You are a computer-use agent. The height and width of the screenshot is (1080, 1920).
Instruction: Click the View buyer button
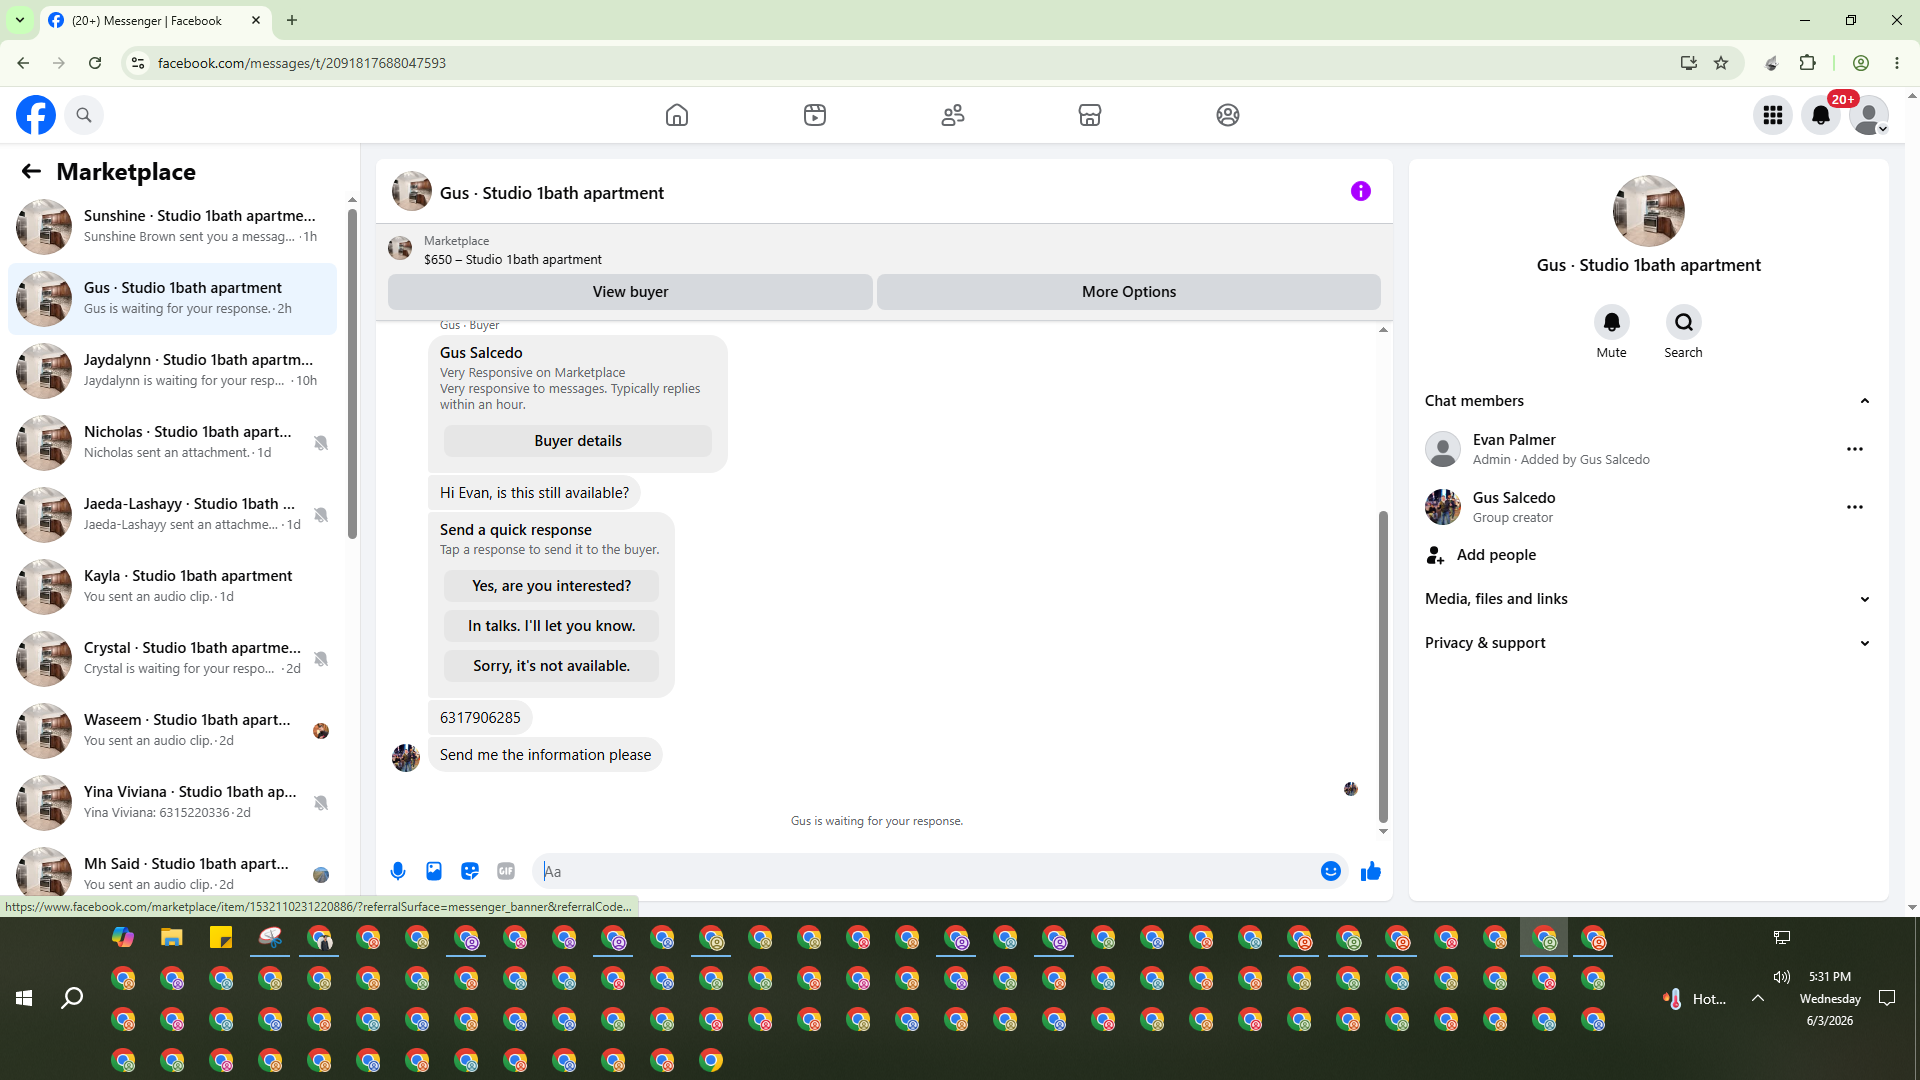point(630,292)
